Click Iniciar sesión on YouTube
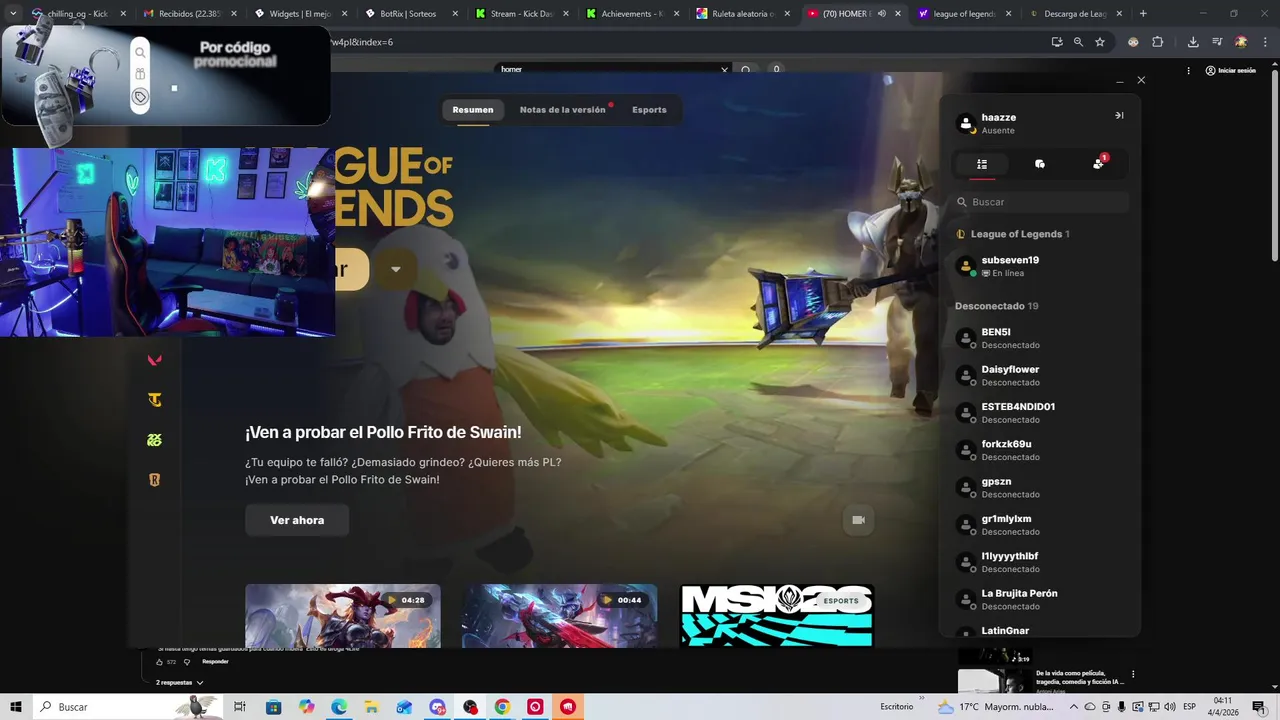The image size is (1280, 720). tap(1231, 71)
